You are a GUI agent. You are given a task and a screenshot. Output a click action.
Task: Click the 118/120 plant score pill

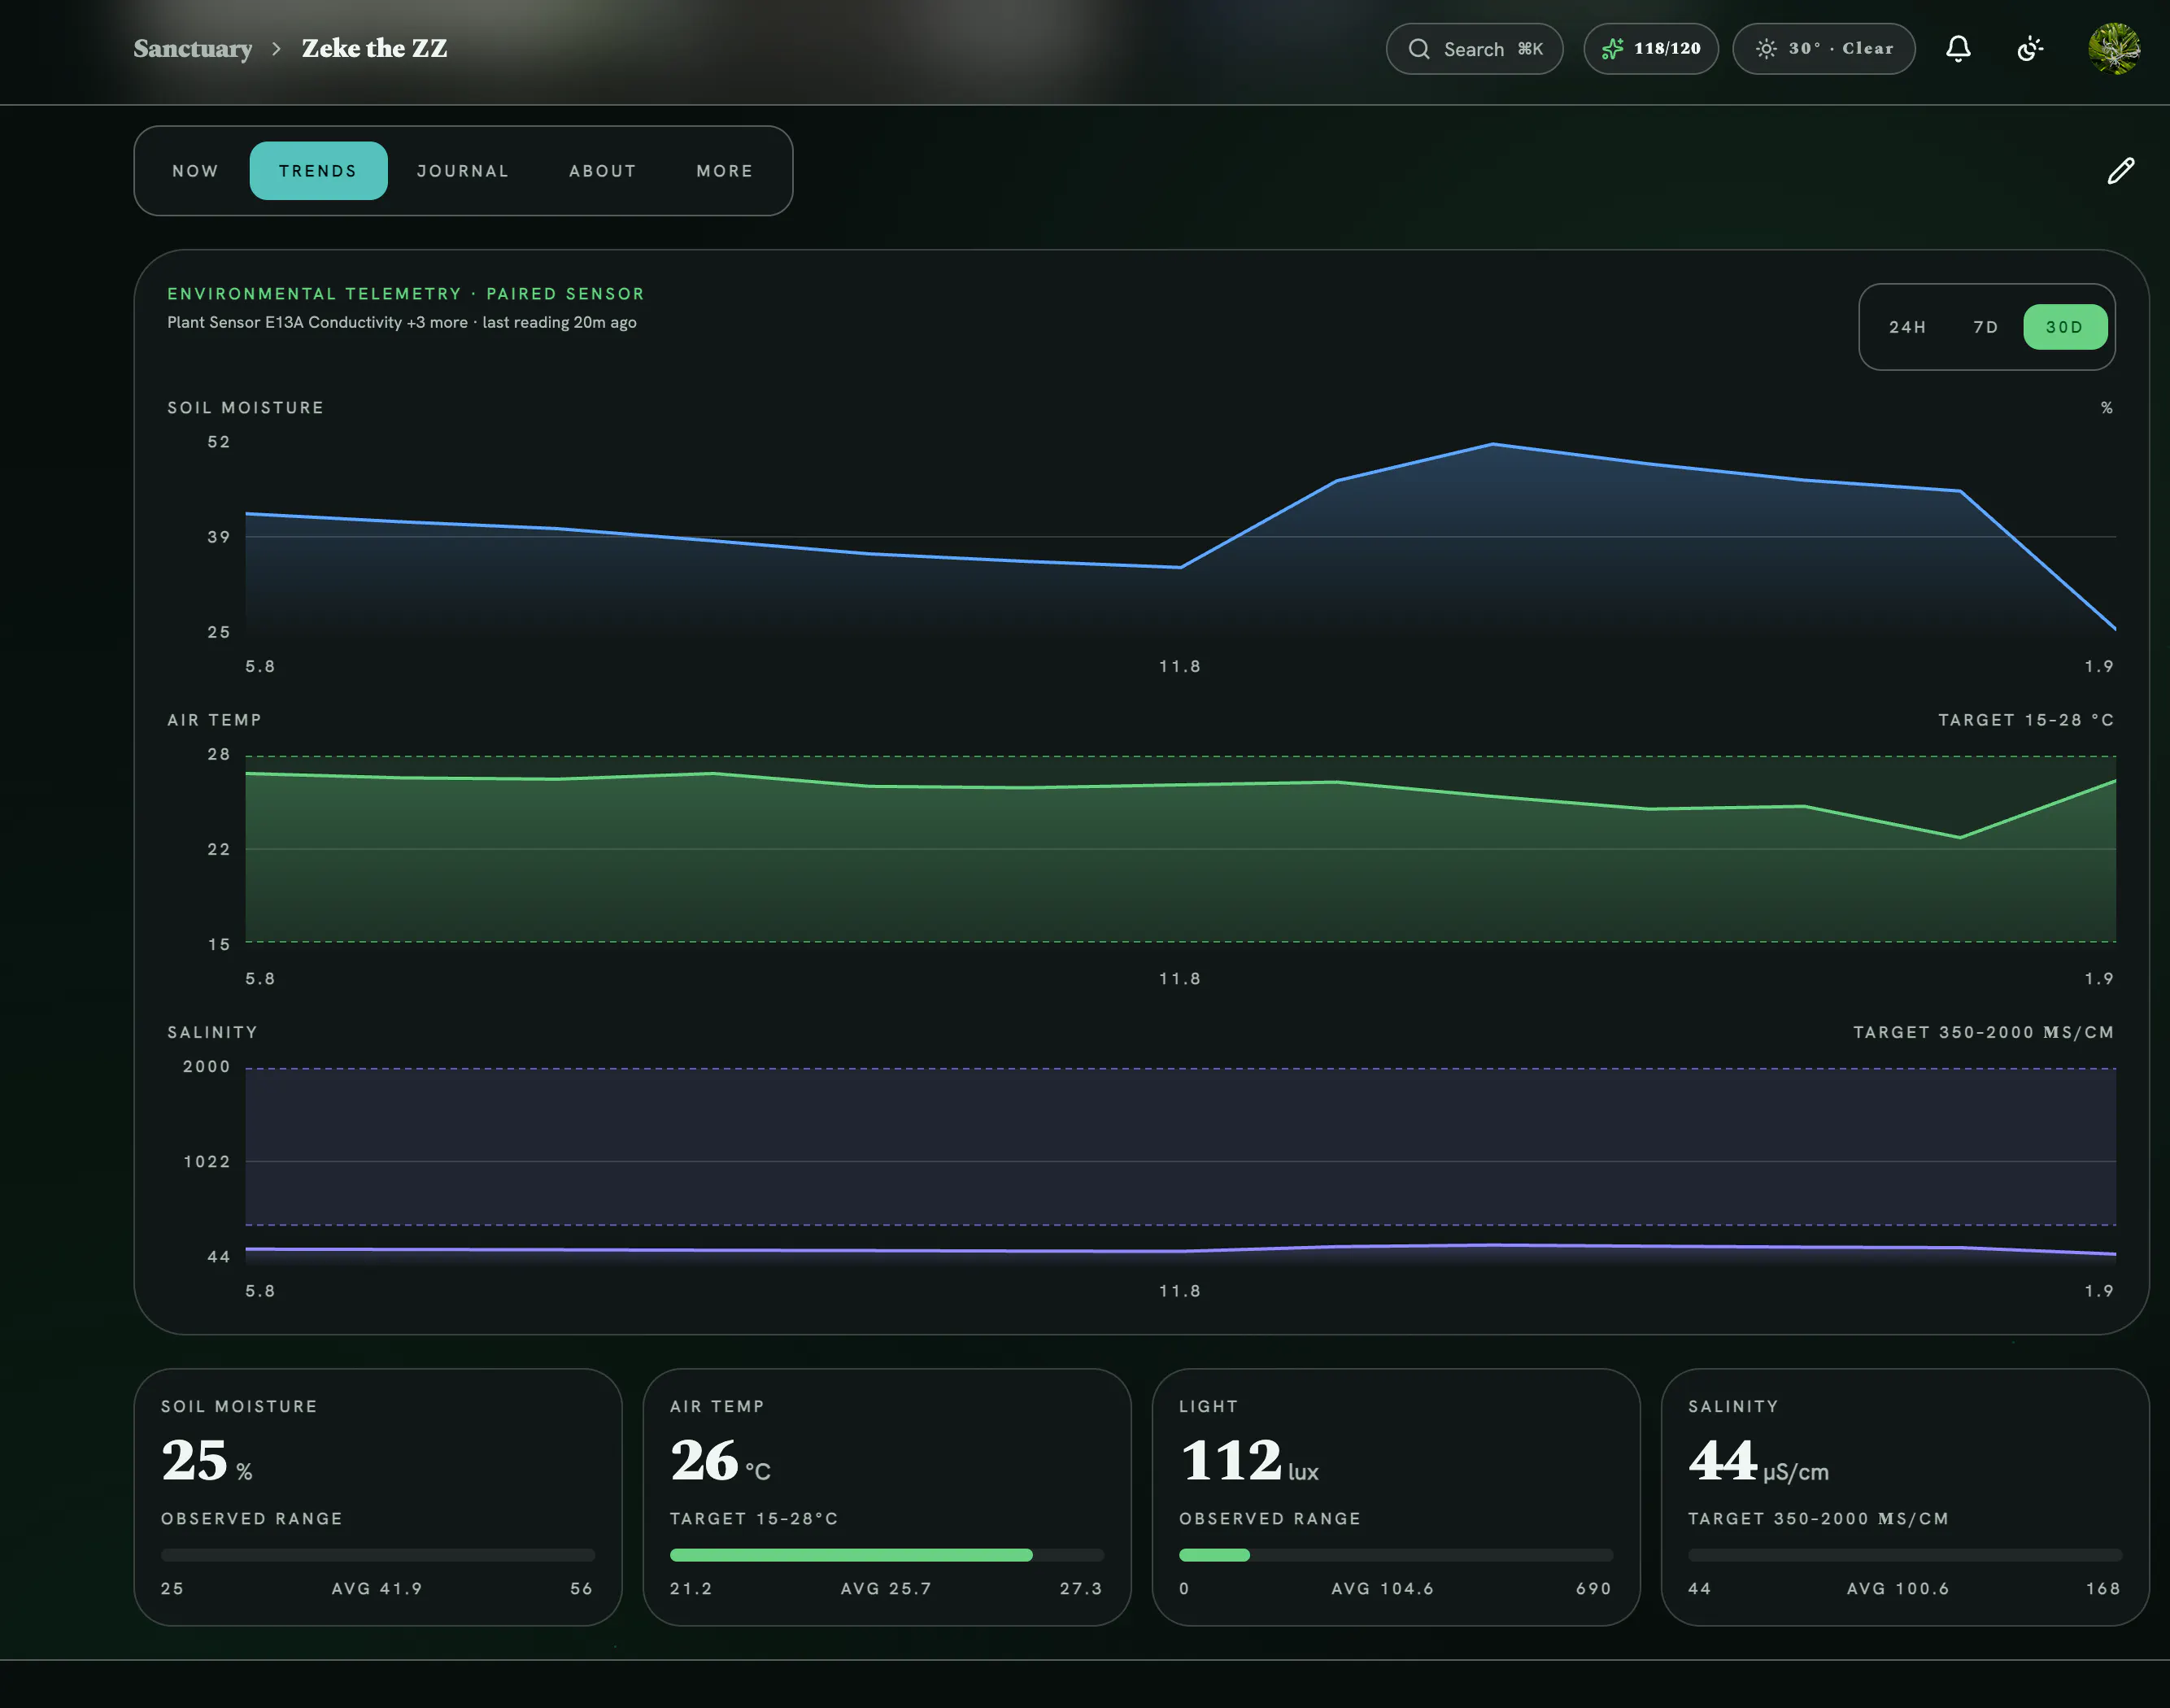click(x=1650, y=49)
